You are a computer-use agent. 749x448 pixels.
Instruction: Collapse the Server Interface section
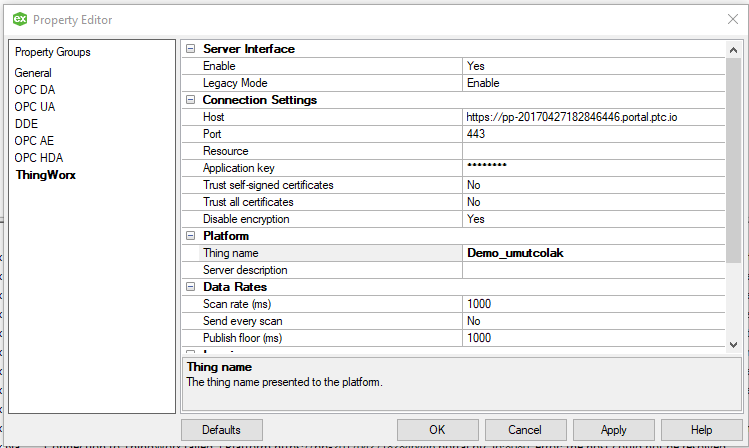tap(191, 49)
